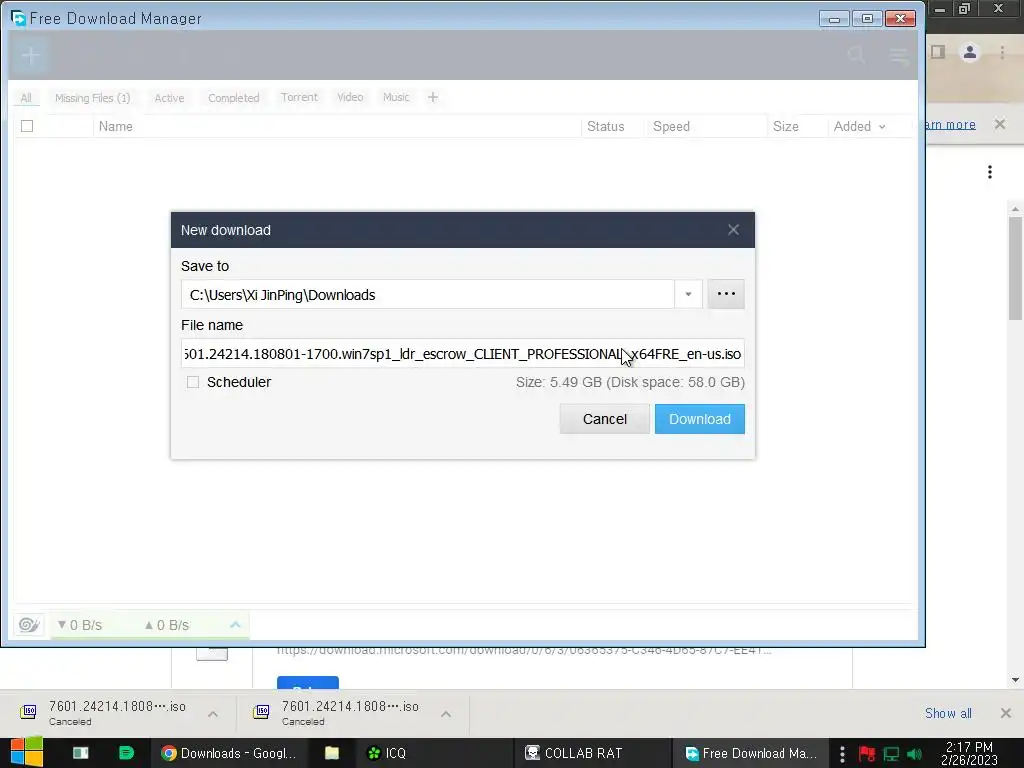Open first canceled iso download options chevron
Screen dimensions: 1024x768
pyautogui.click(x=213, y=714)
